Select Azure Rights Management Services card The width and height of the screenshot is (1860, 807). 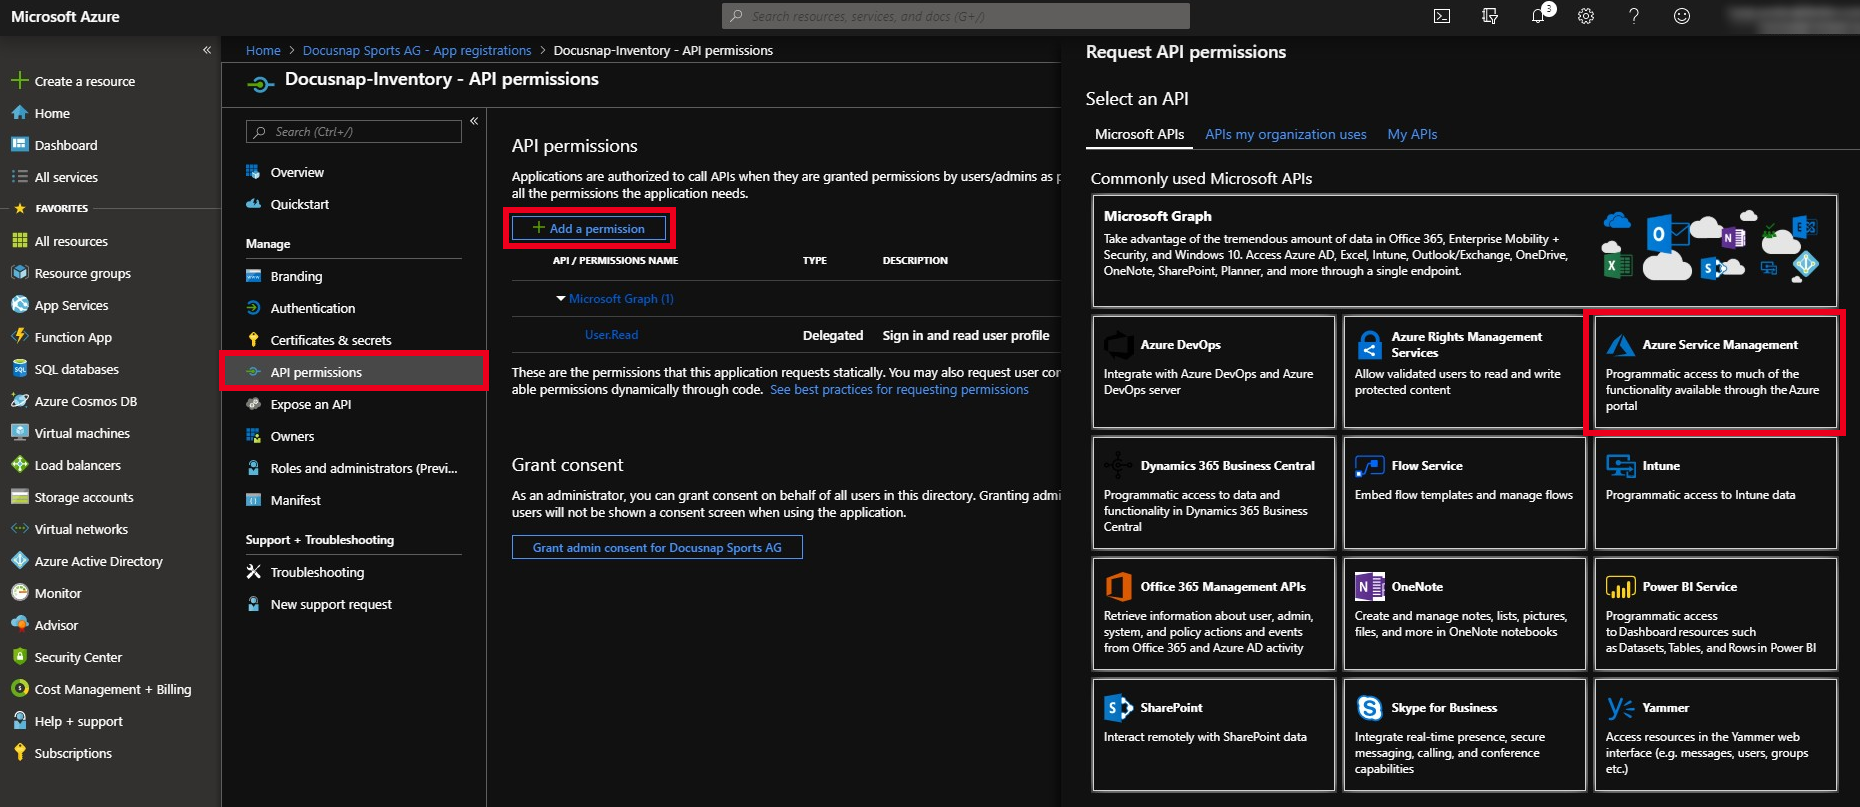tap(1464, 372)
